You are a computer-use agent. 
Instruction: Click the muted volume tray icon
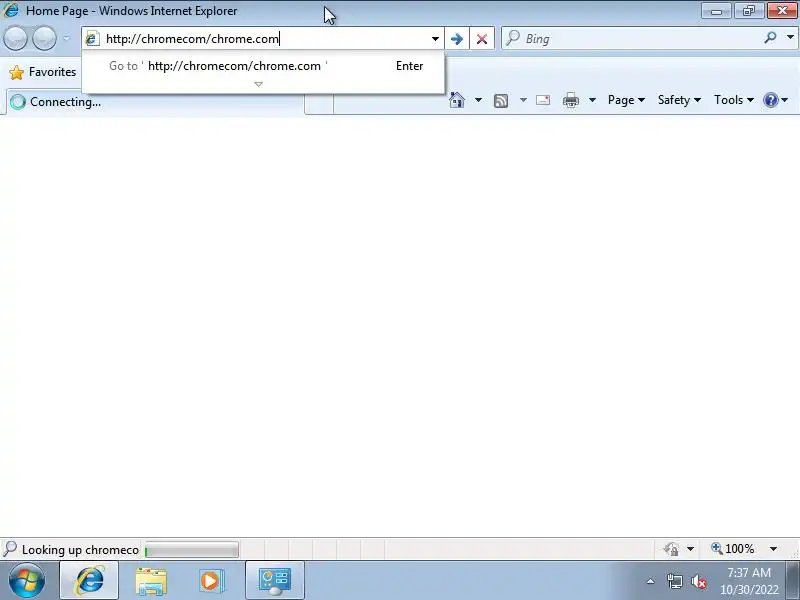coord(698,581)
